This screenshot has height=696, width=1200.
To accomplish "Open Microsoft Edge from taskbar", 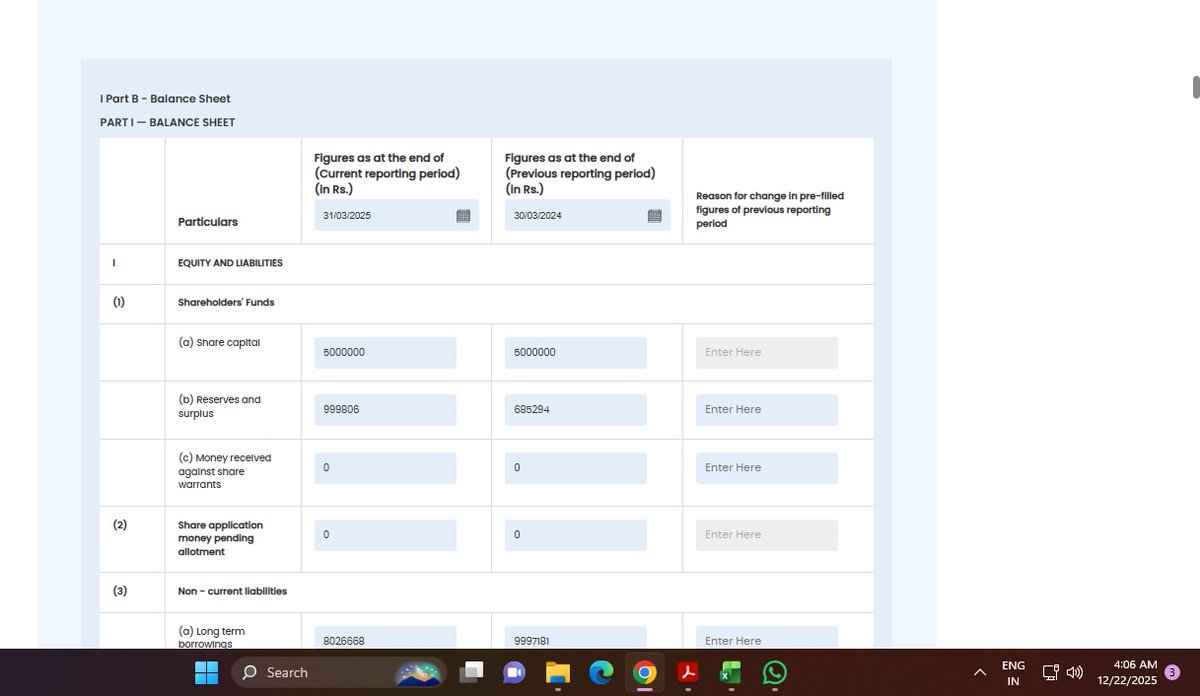I will point(601,673).
